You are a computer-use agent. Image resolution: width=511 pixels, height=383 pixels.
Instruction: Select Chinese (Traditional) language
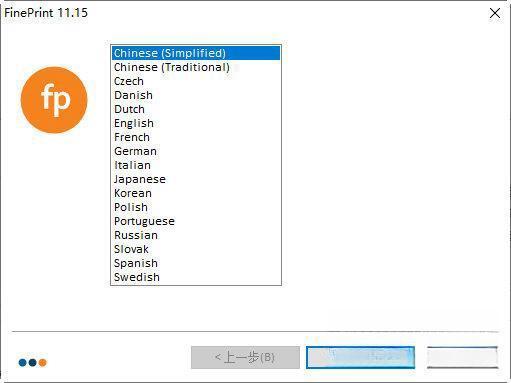pyautogui.click(x=196, y=67)
